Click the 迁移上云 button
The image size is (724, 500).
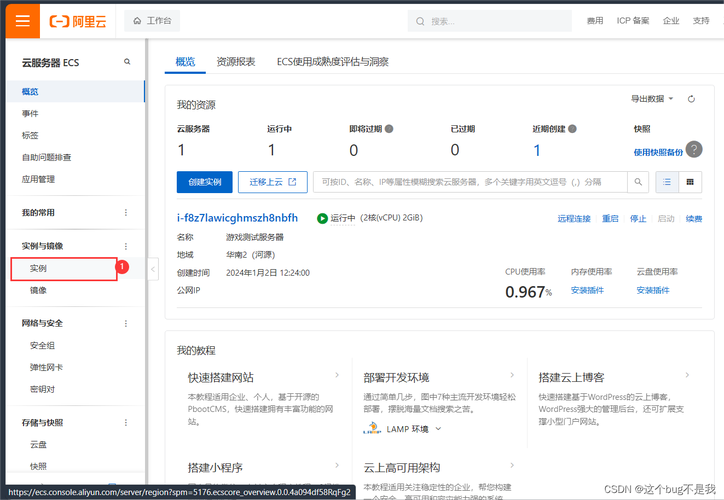pyautogui.click(x=273, y=182)
